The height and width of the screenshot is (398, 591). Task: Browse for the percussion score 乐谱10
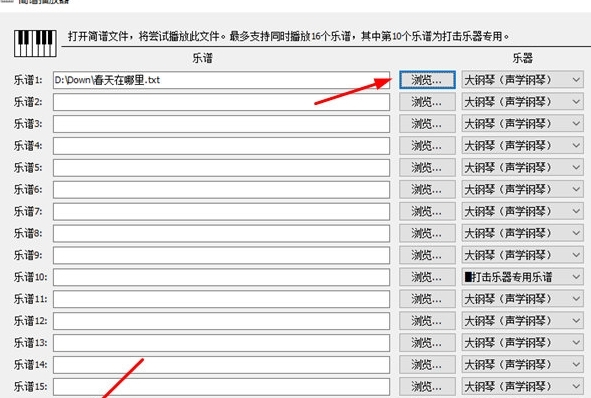(427, 277)
